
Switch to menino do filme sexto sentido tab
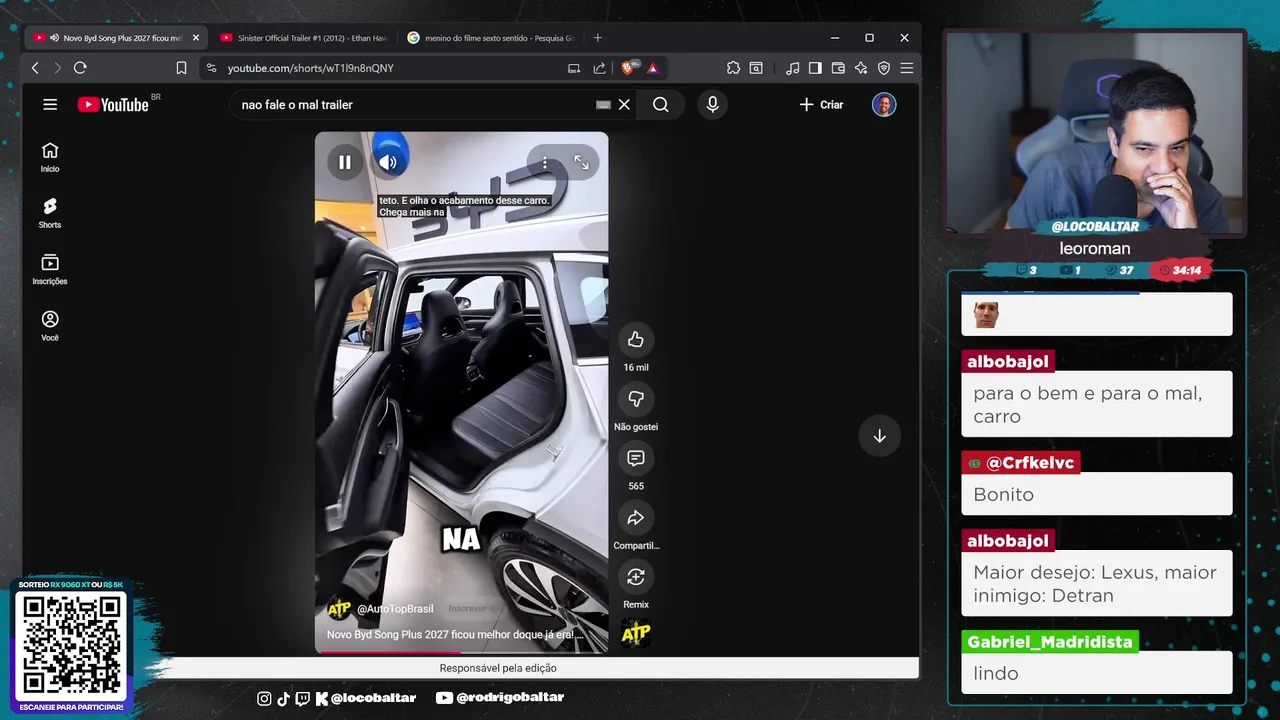pyautogui.click(x=491, y=38)
